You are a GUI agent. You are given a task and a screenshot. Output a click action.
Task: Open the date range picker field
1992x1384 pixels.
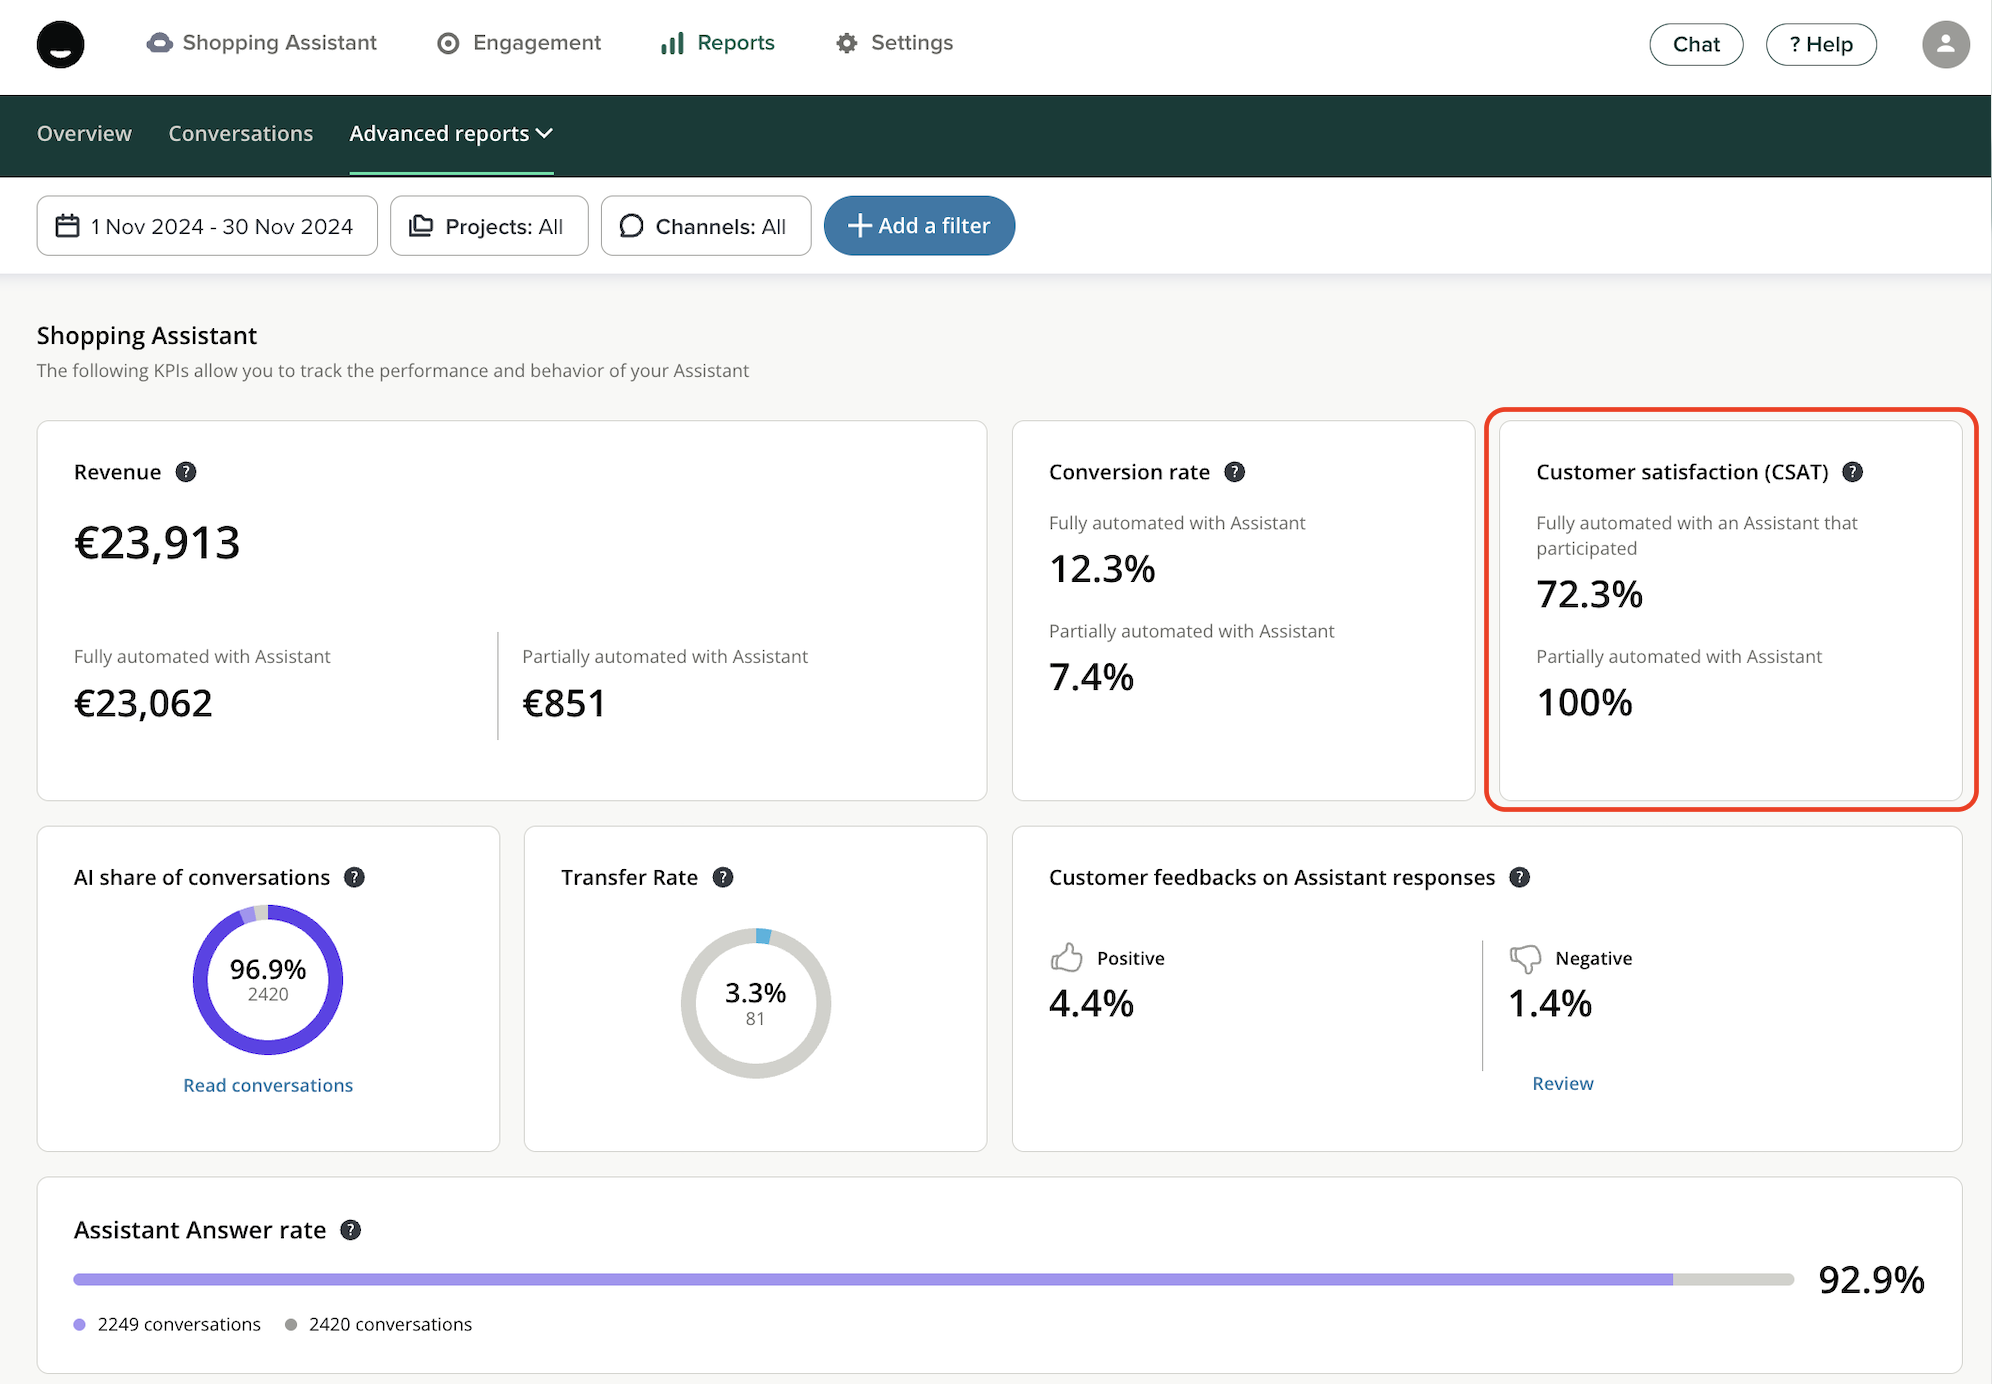pos(207,226)
